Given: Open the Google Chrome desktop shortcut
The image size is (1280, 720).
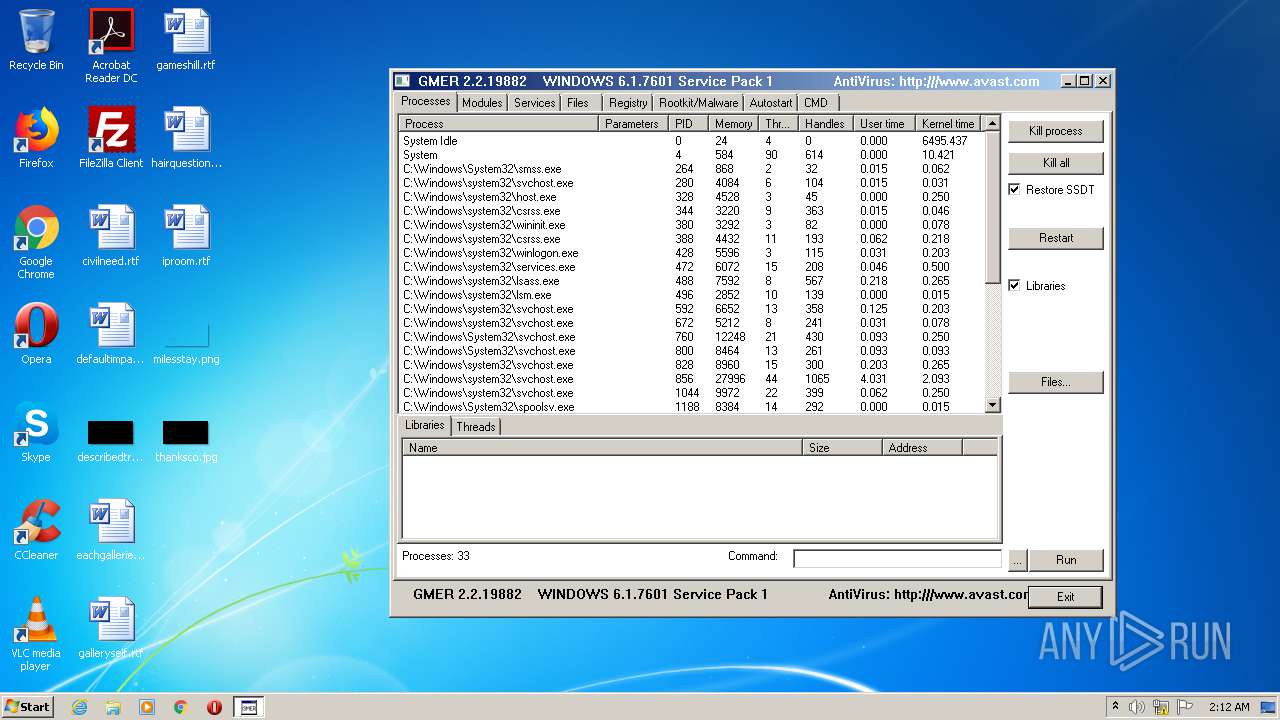Looking at the screenshot, I should click(x=36, y=242).
